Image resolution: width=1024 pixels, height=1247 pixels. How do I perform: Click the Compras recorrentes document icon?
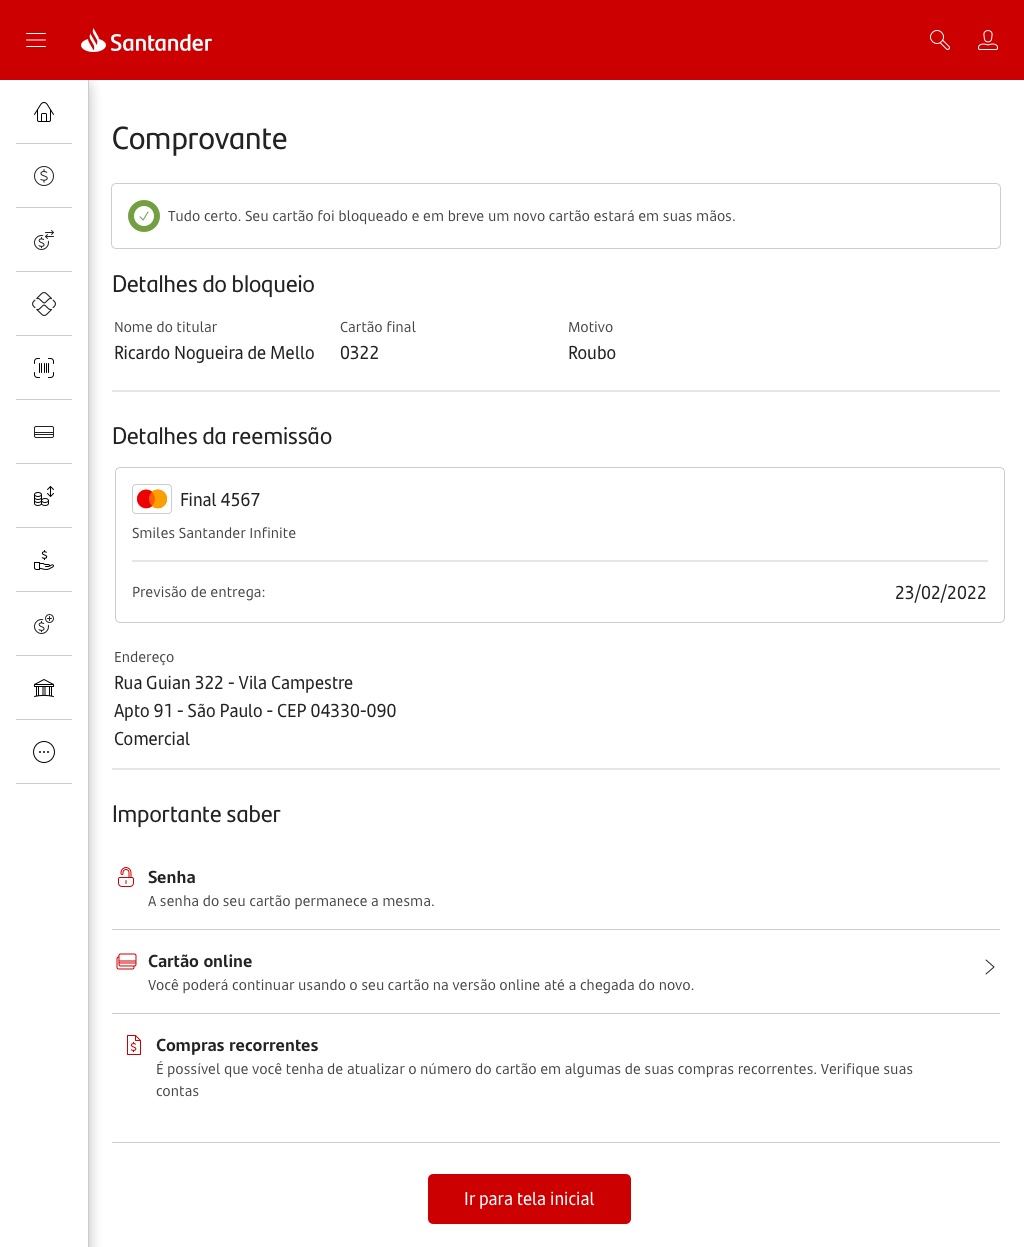[134, 1045]
